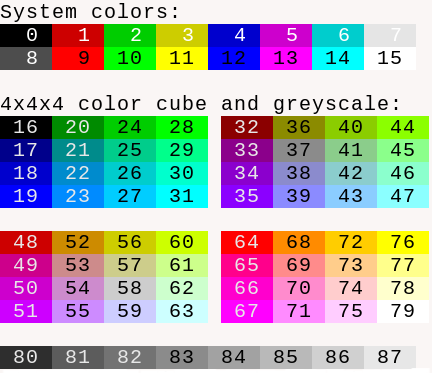The width and height of the screenshot is (432, 373).
Task: Click the bright green cell numbered 10
Action: pyautogui.click(x=130, y=58)
